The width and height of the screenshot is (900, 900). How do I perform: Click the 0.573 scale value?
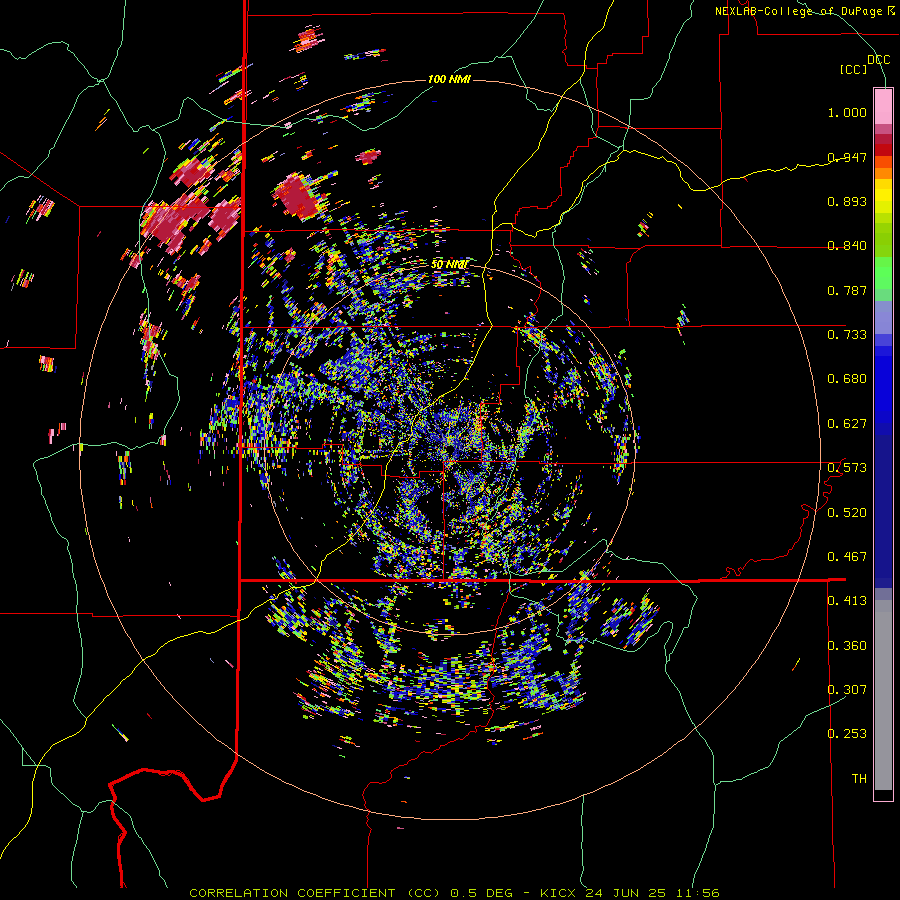[x=847, y=468]
